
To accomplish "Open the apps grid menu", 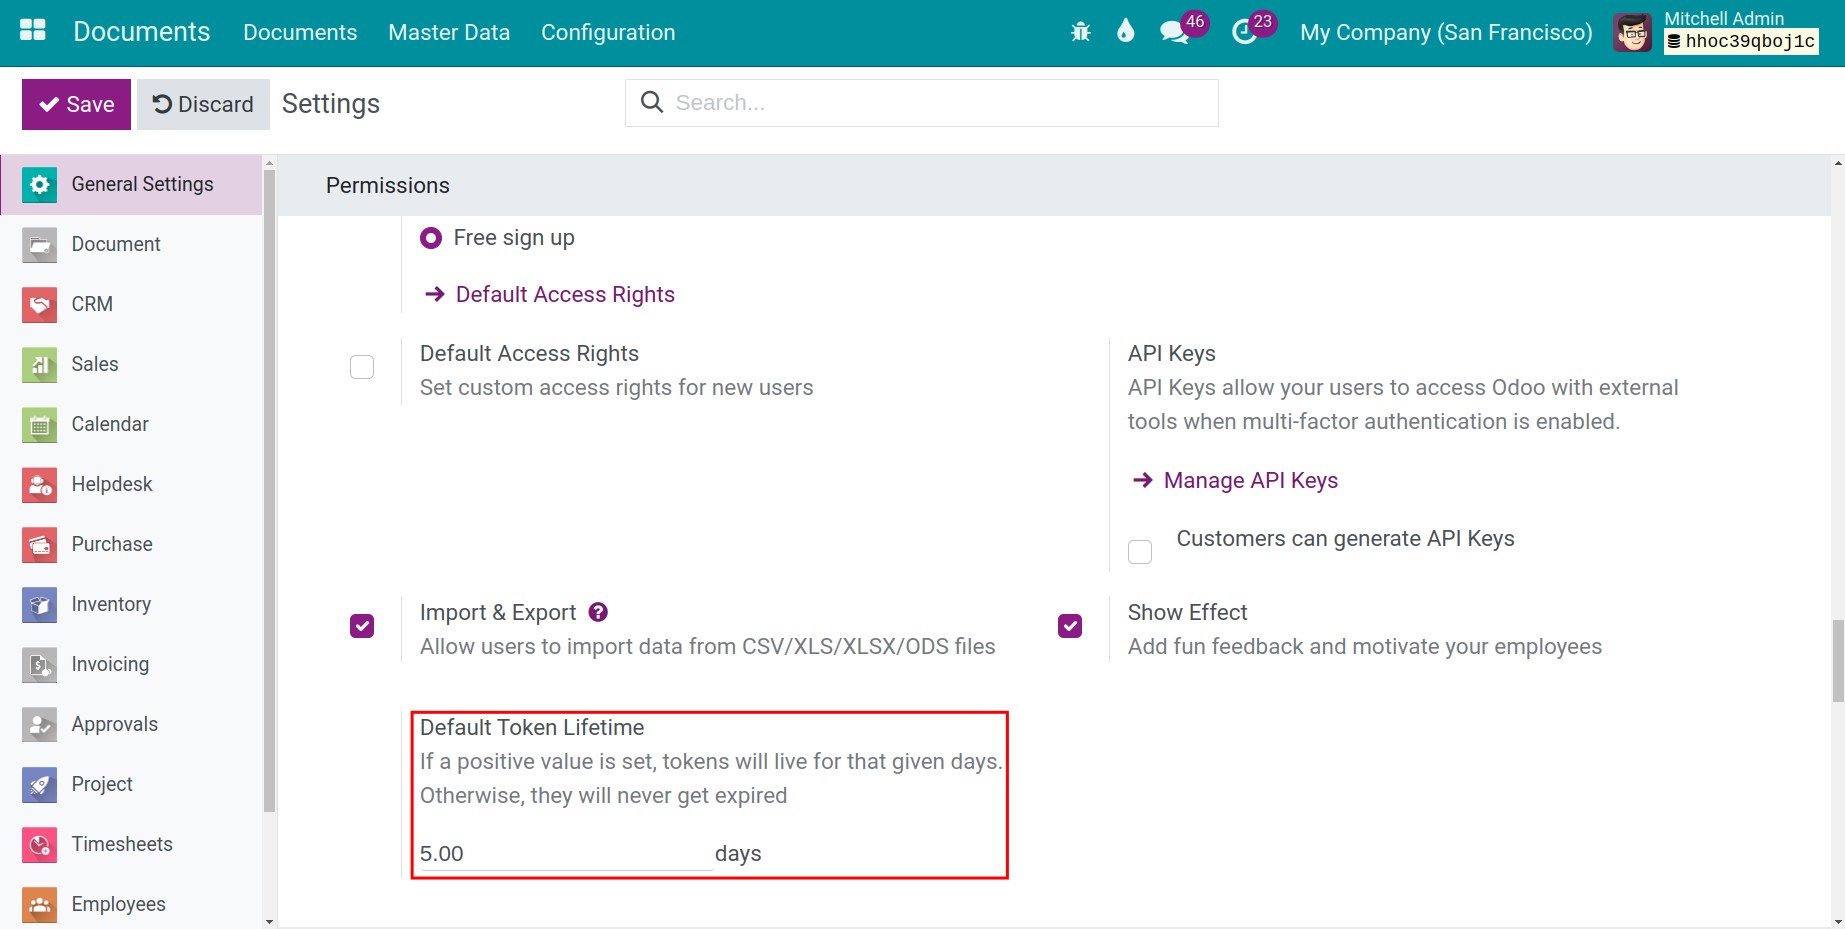I will (x=31, y=30).
